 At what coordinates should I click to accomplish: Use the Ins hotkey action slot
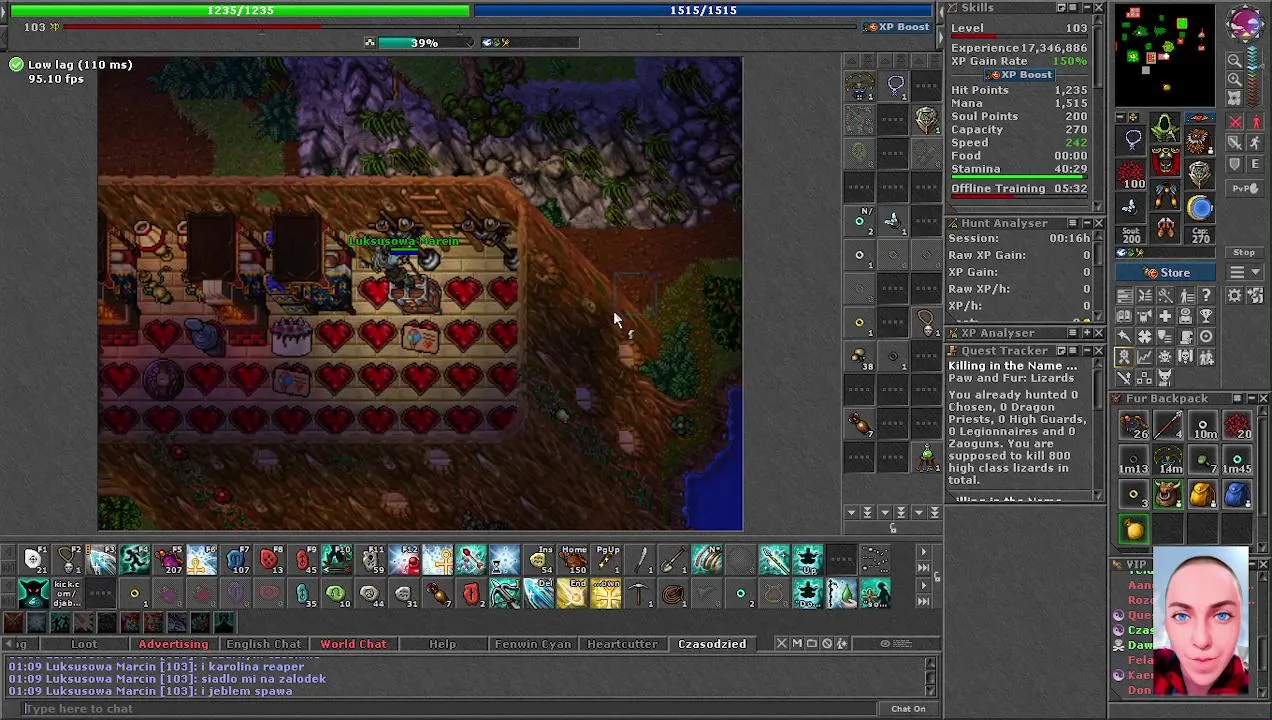(539, 560)
